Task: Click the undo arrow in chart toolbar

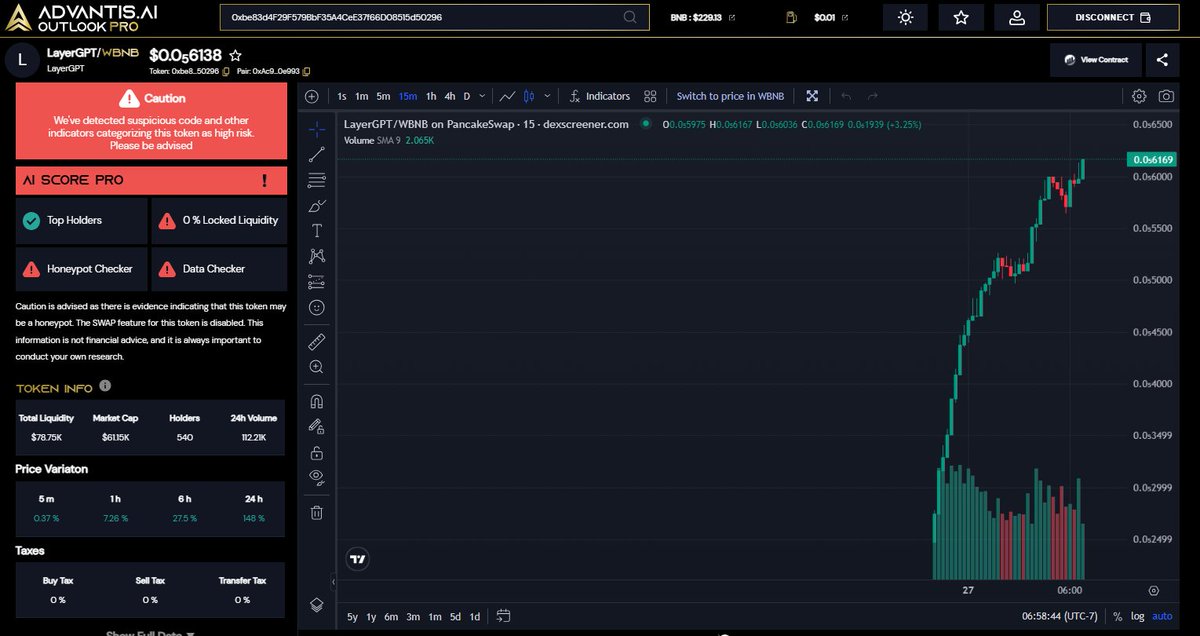Action: 846,96
